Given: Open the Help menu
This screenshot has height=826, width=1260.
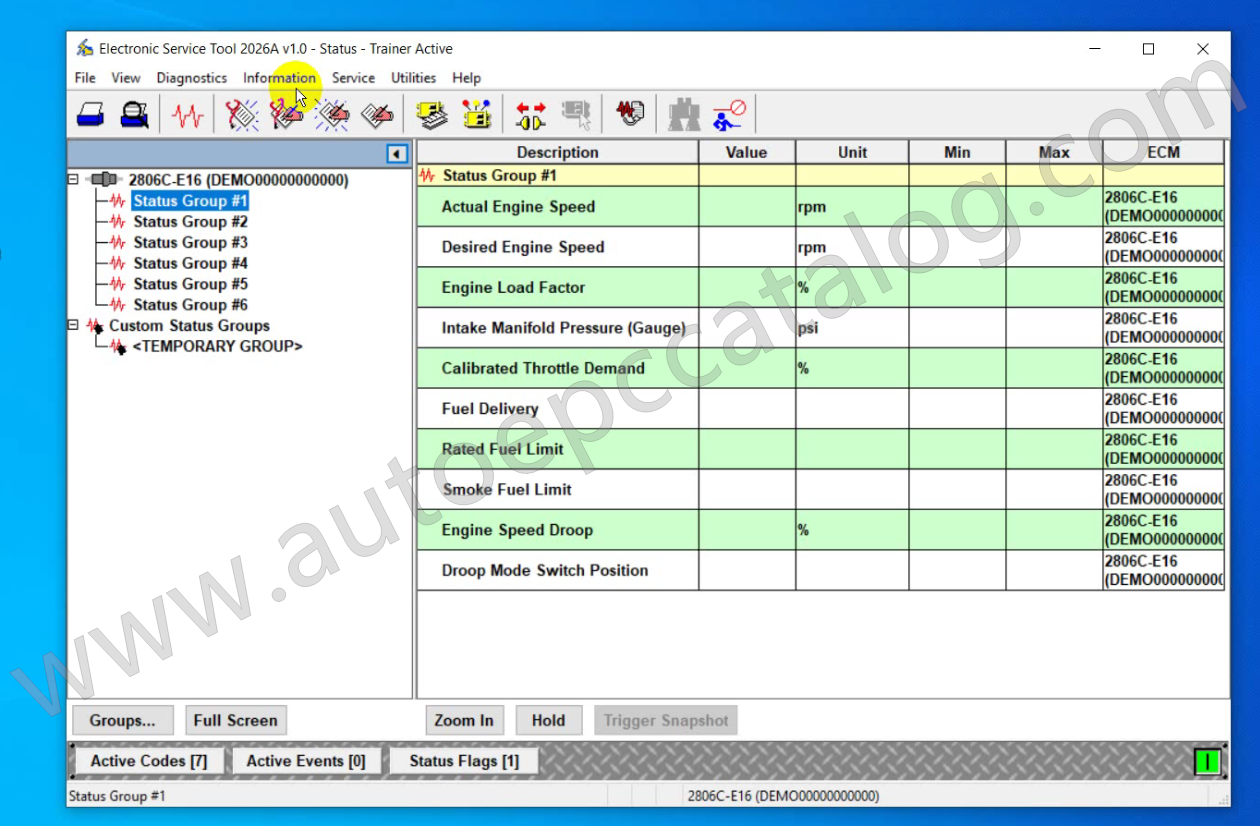Looking at the screenshot, I should (466, 78).
